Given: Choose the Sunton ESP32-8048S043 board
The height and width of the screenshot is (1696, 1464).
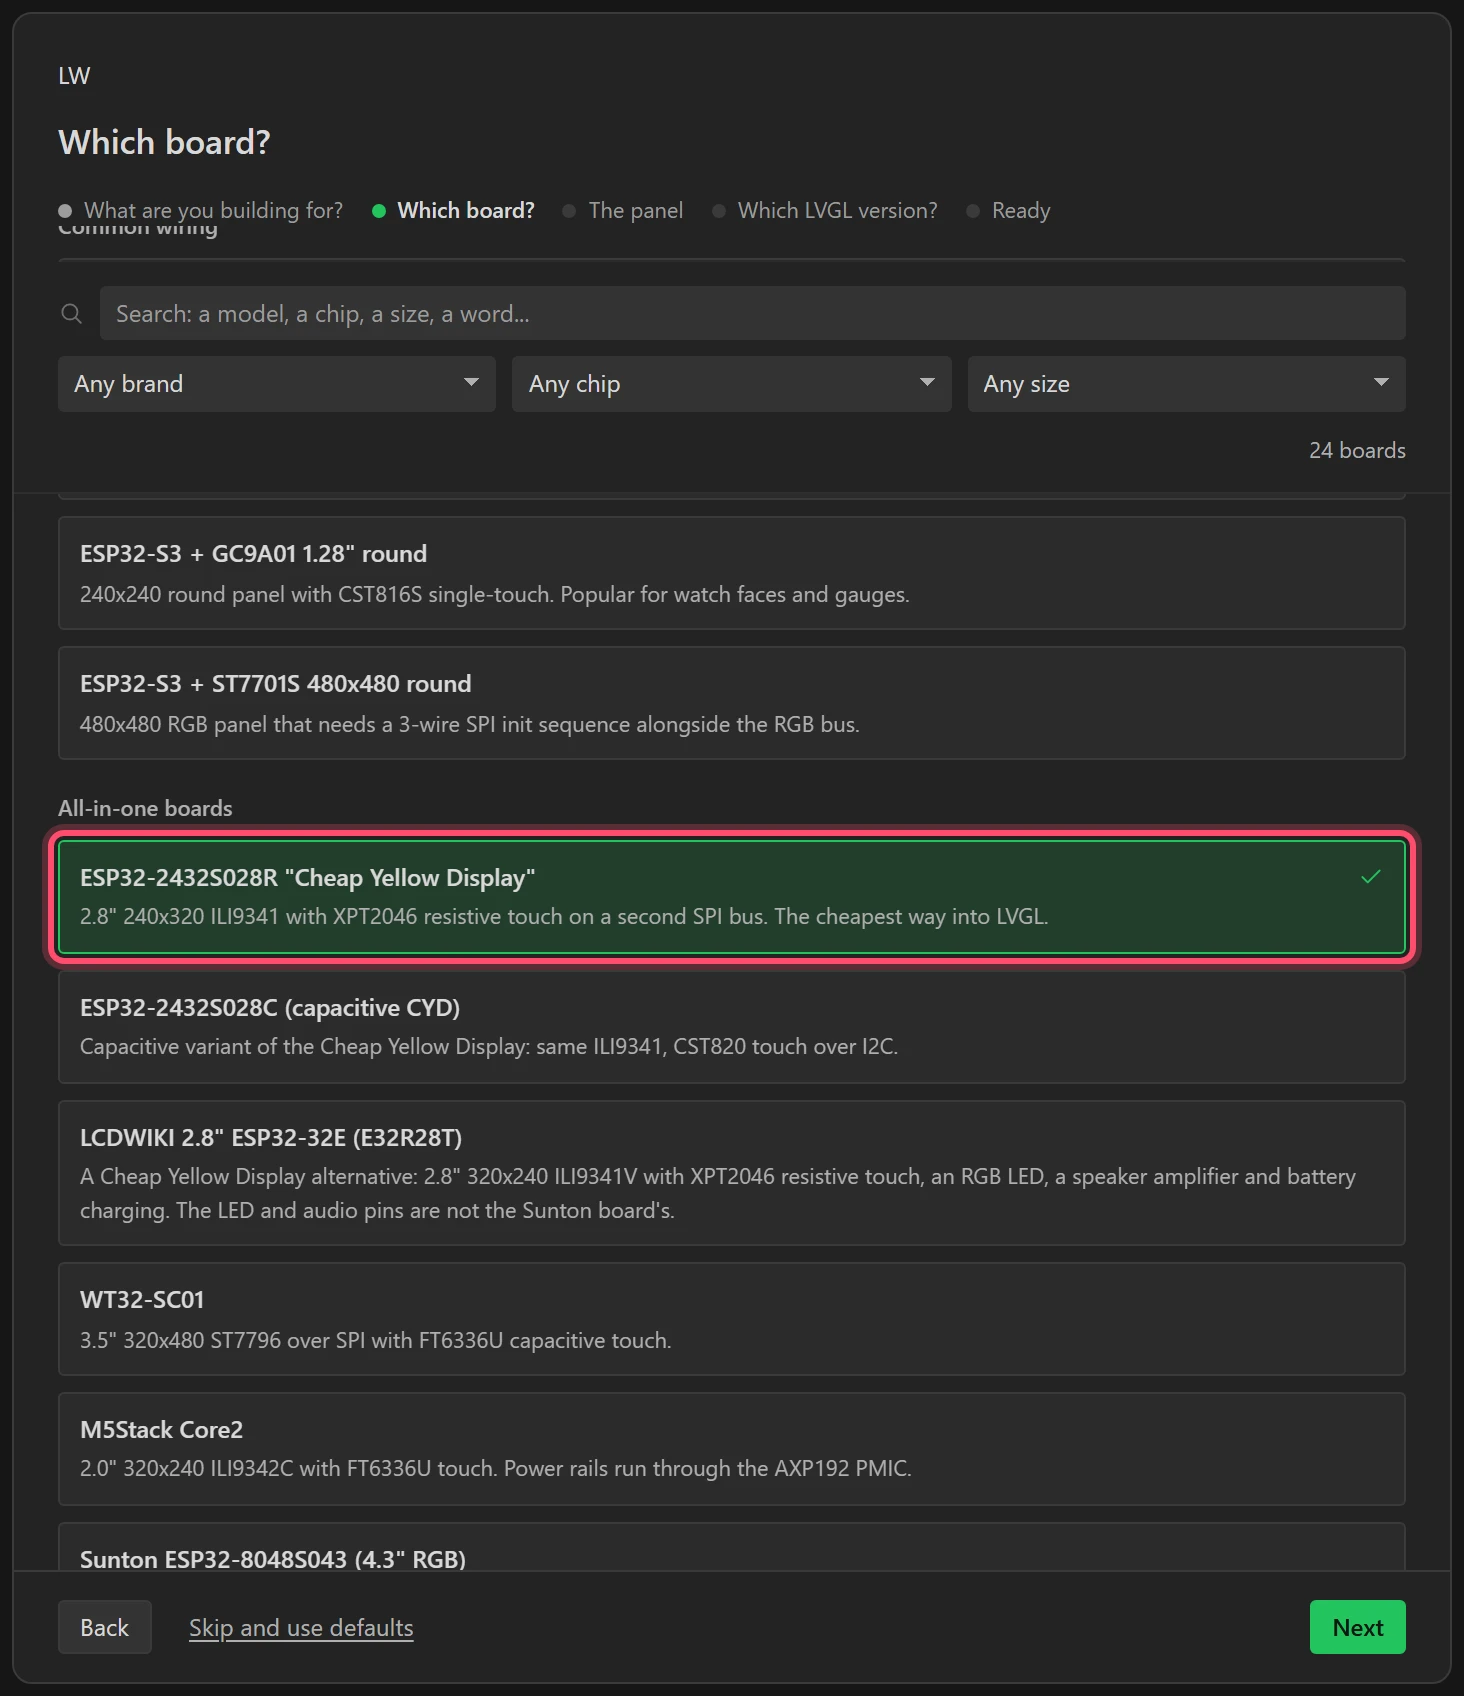Looking at the screenshot, I should [731, 1547].
